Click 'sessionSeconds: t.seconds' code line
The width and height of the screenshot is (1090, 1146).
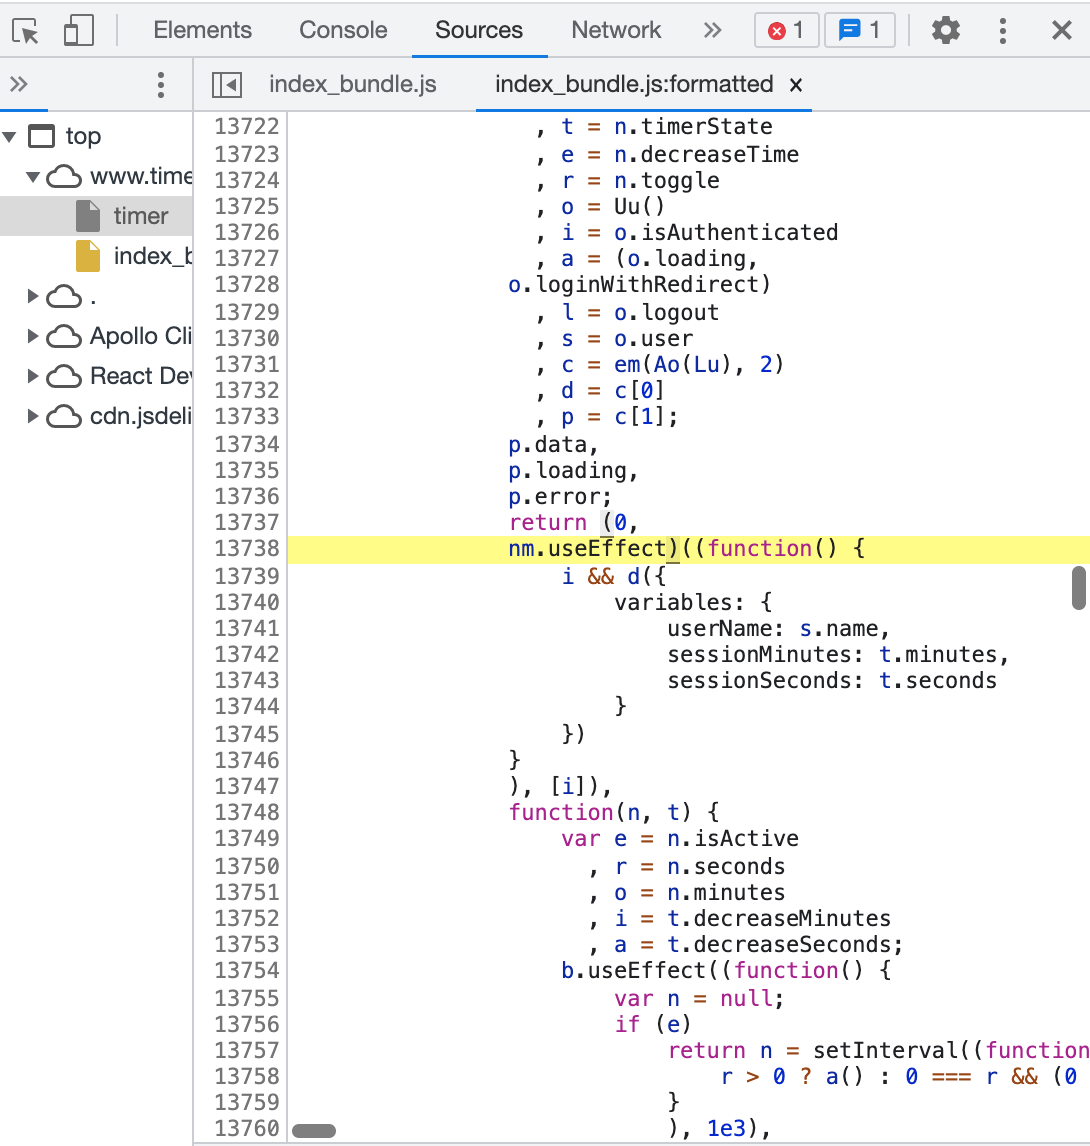pyautogui.click(x=832, y=681)
